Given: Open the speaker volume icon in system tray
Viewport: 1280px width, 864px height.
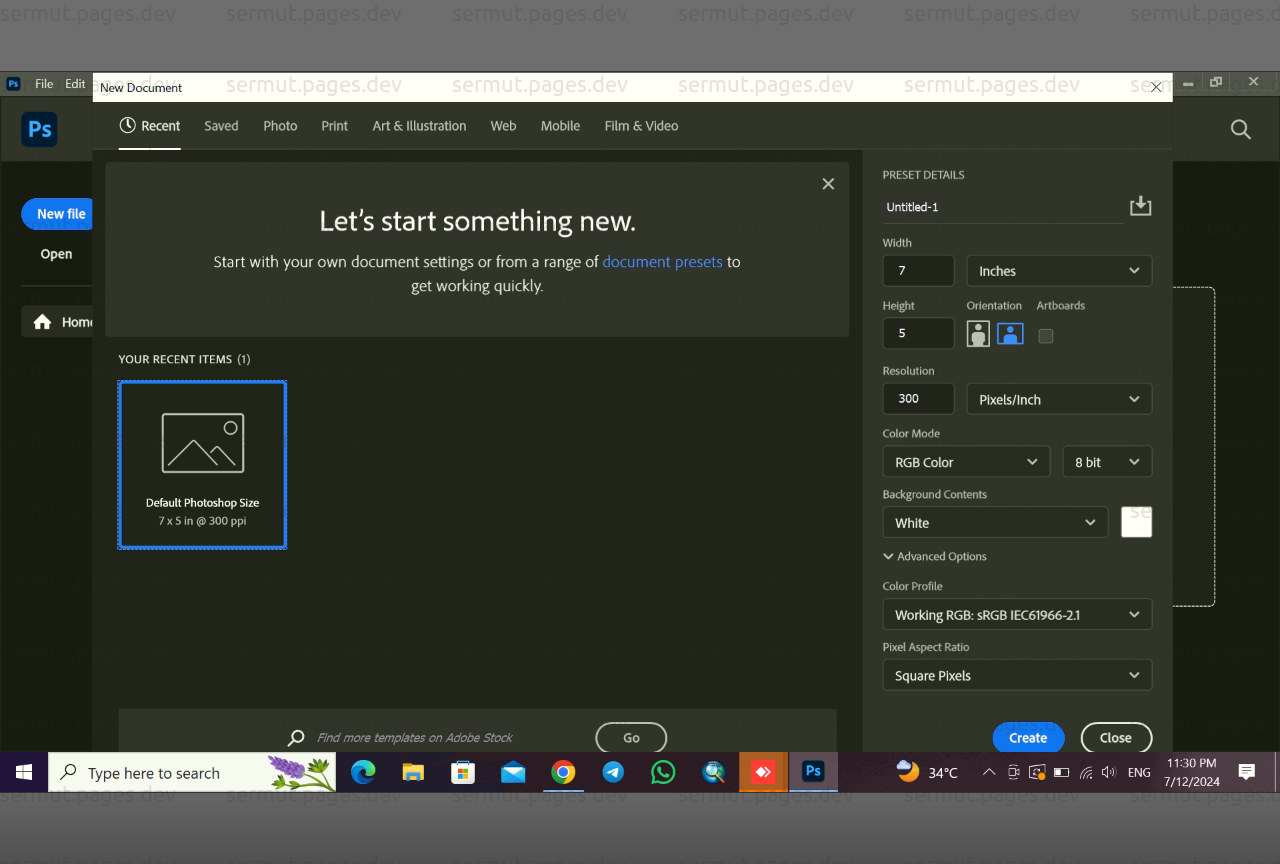Looking at the screenshot, I should pyautogui.click(x=1109, y=772).
